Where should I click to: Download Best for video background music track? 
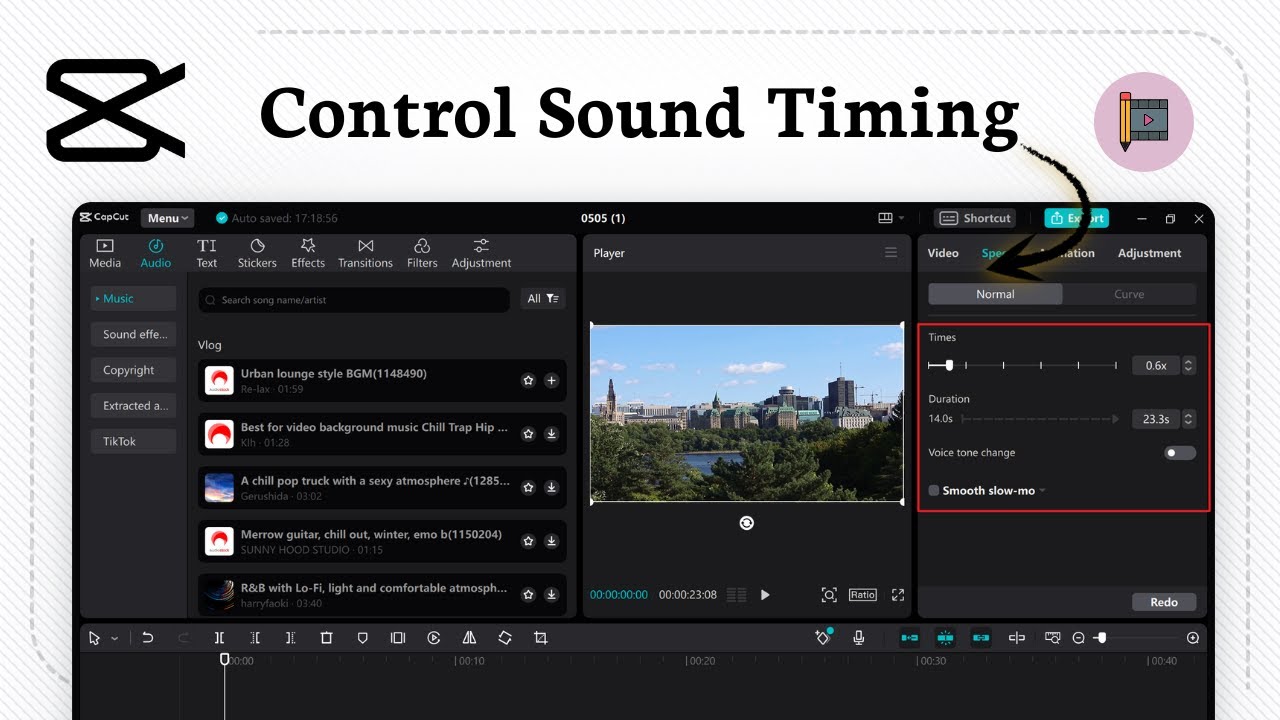tap(551, 434)
